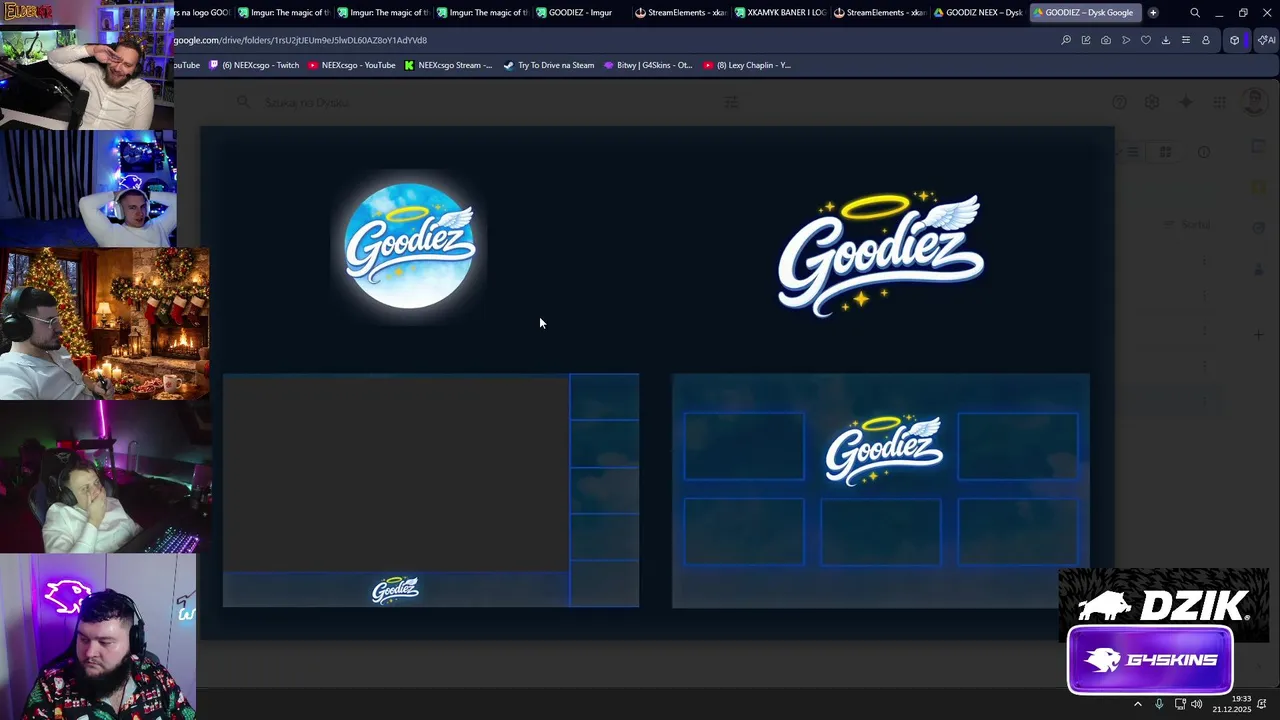Switch to GOODIZ NEEX Dysk tab
The image size is (1280, 720).
click(978, 13)
